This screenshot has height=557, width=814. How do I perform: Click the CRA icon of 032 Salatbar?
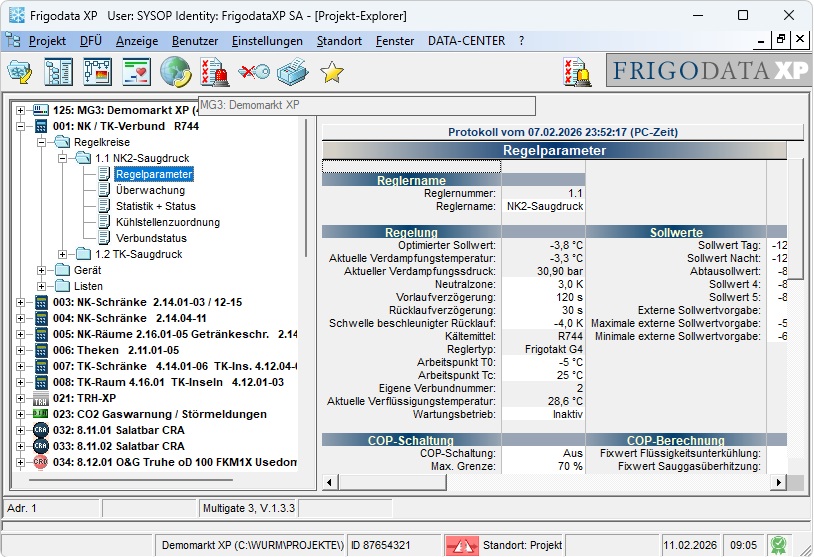click(x=40, y=430)
